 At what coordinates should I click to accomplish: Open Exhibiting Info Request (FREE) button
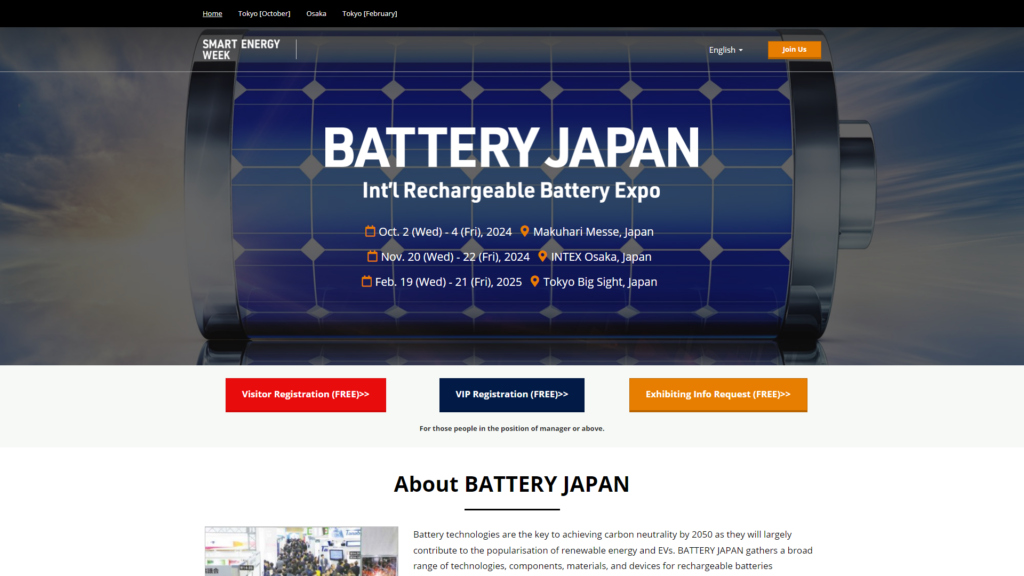[x=718, y=394]
